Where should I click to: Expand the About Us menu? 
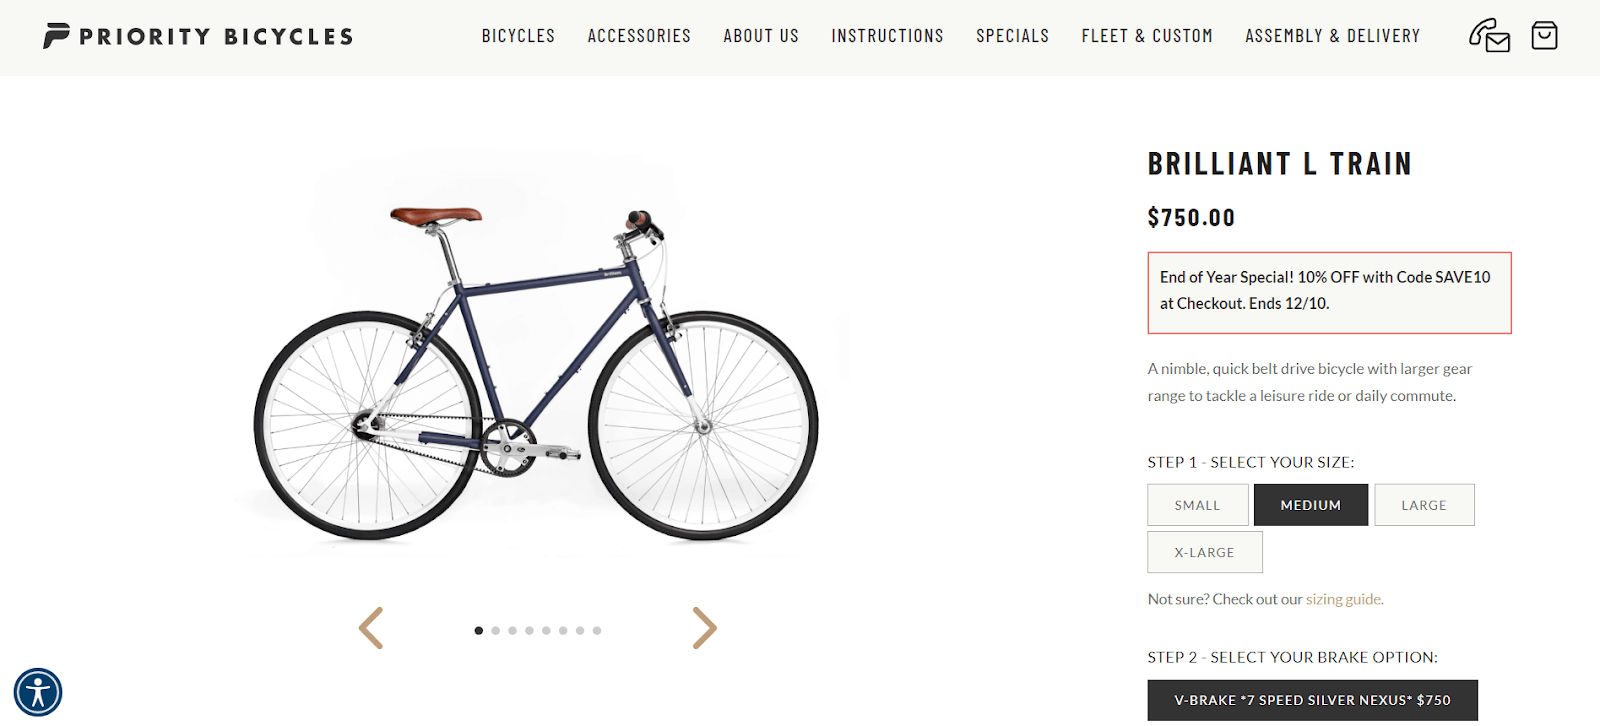pos(761,36)
